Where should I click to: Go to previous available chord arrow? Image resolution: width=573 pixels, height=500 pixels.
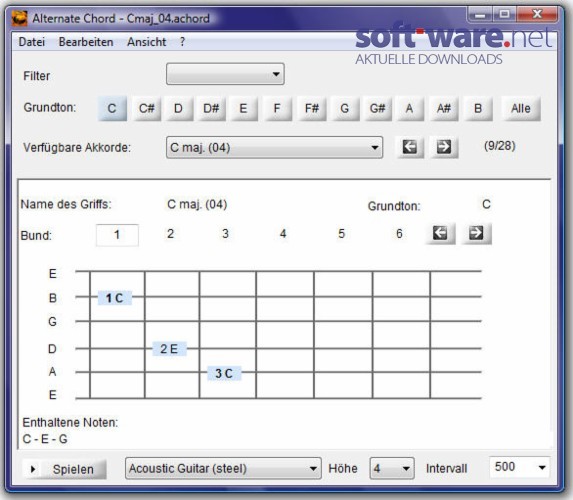click(410, 147)
